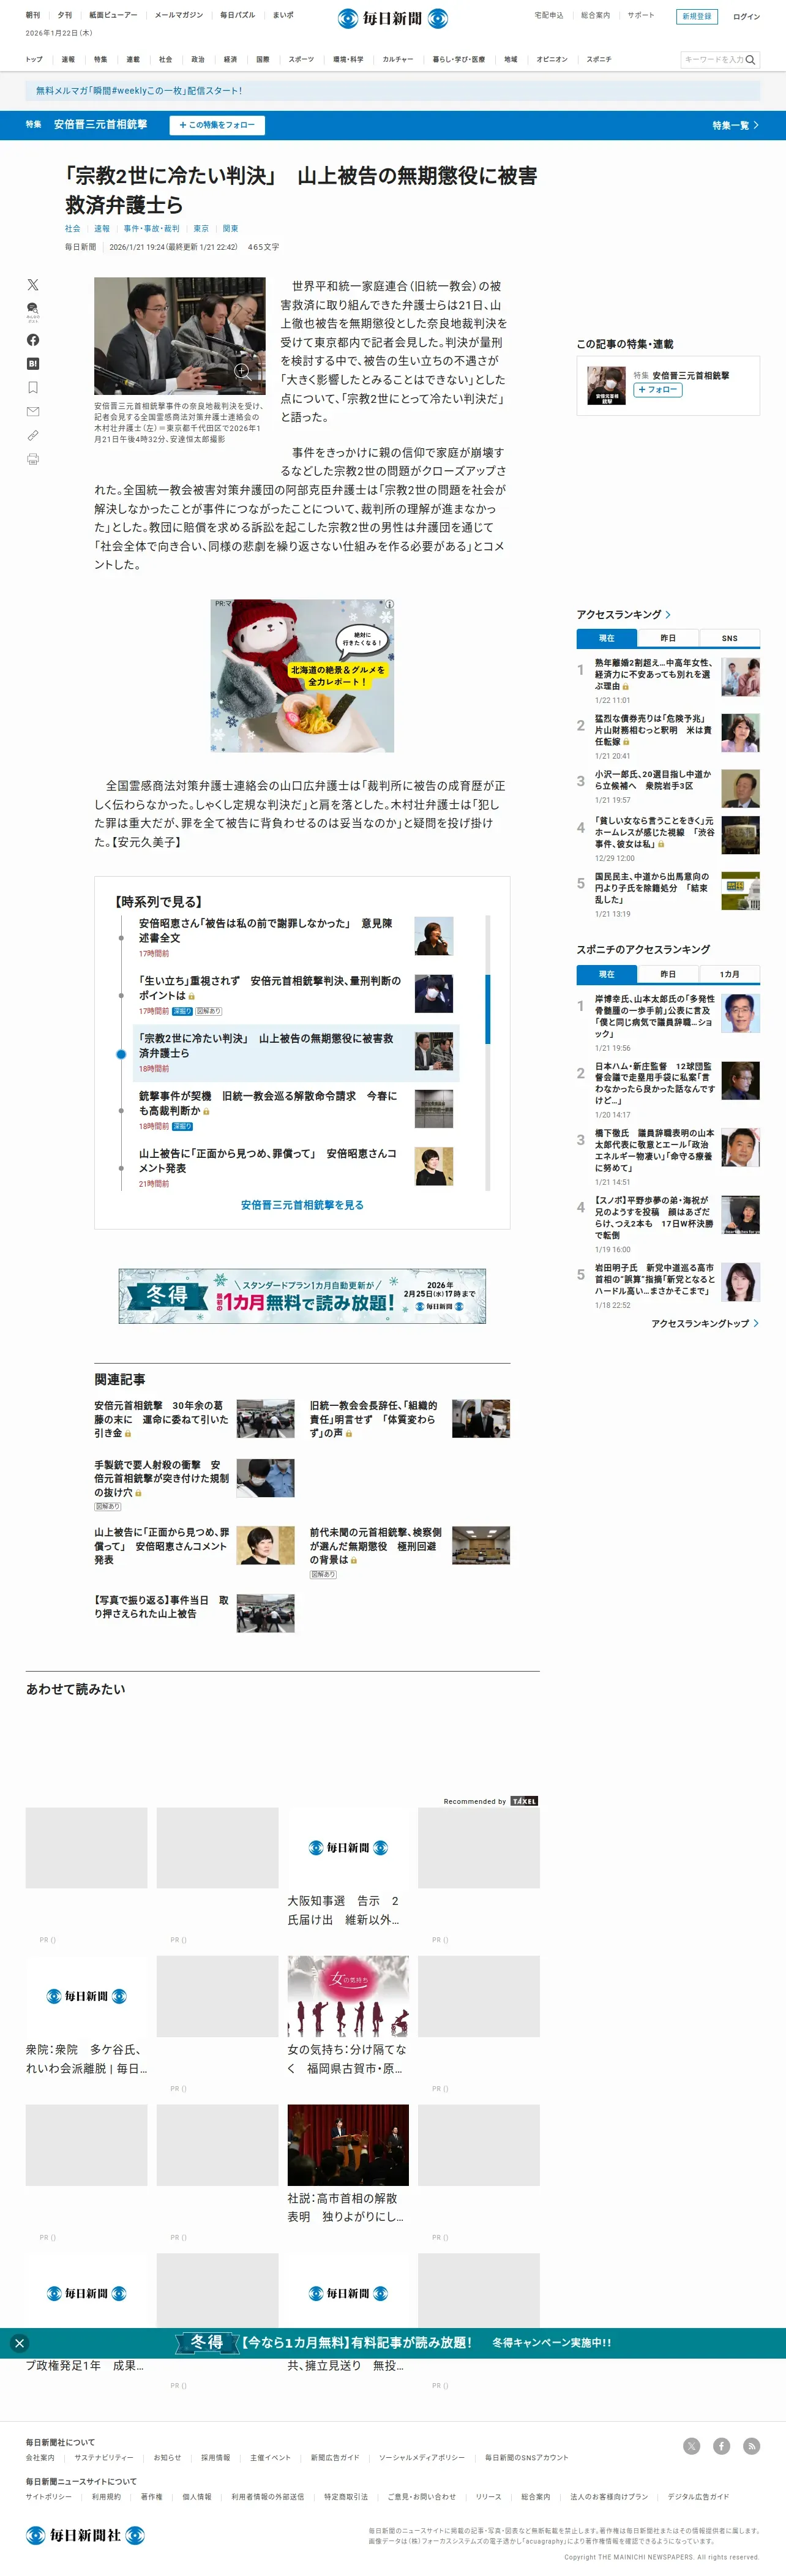Click search magnifier in keyword box
Screen dimensions: 786x2576
click(x=750, y=60)
